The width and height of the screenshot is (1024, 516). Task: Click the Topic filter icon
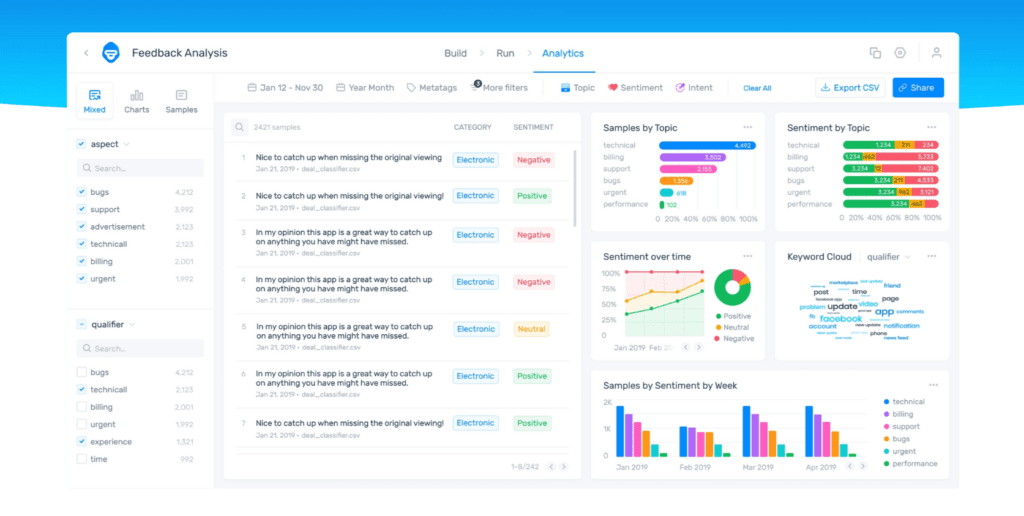(566, 88)
